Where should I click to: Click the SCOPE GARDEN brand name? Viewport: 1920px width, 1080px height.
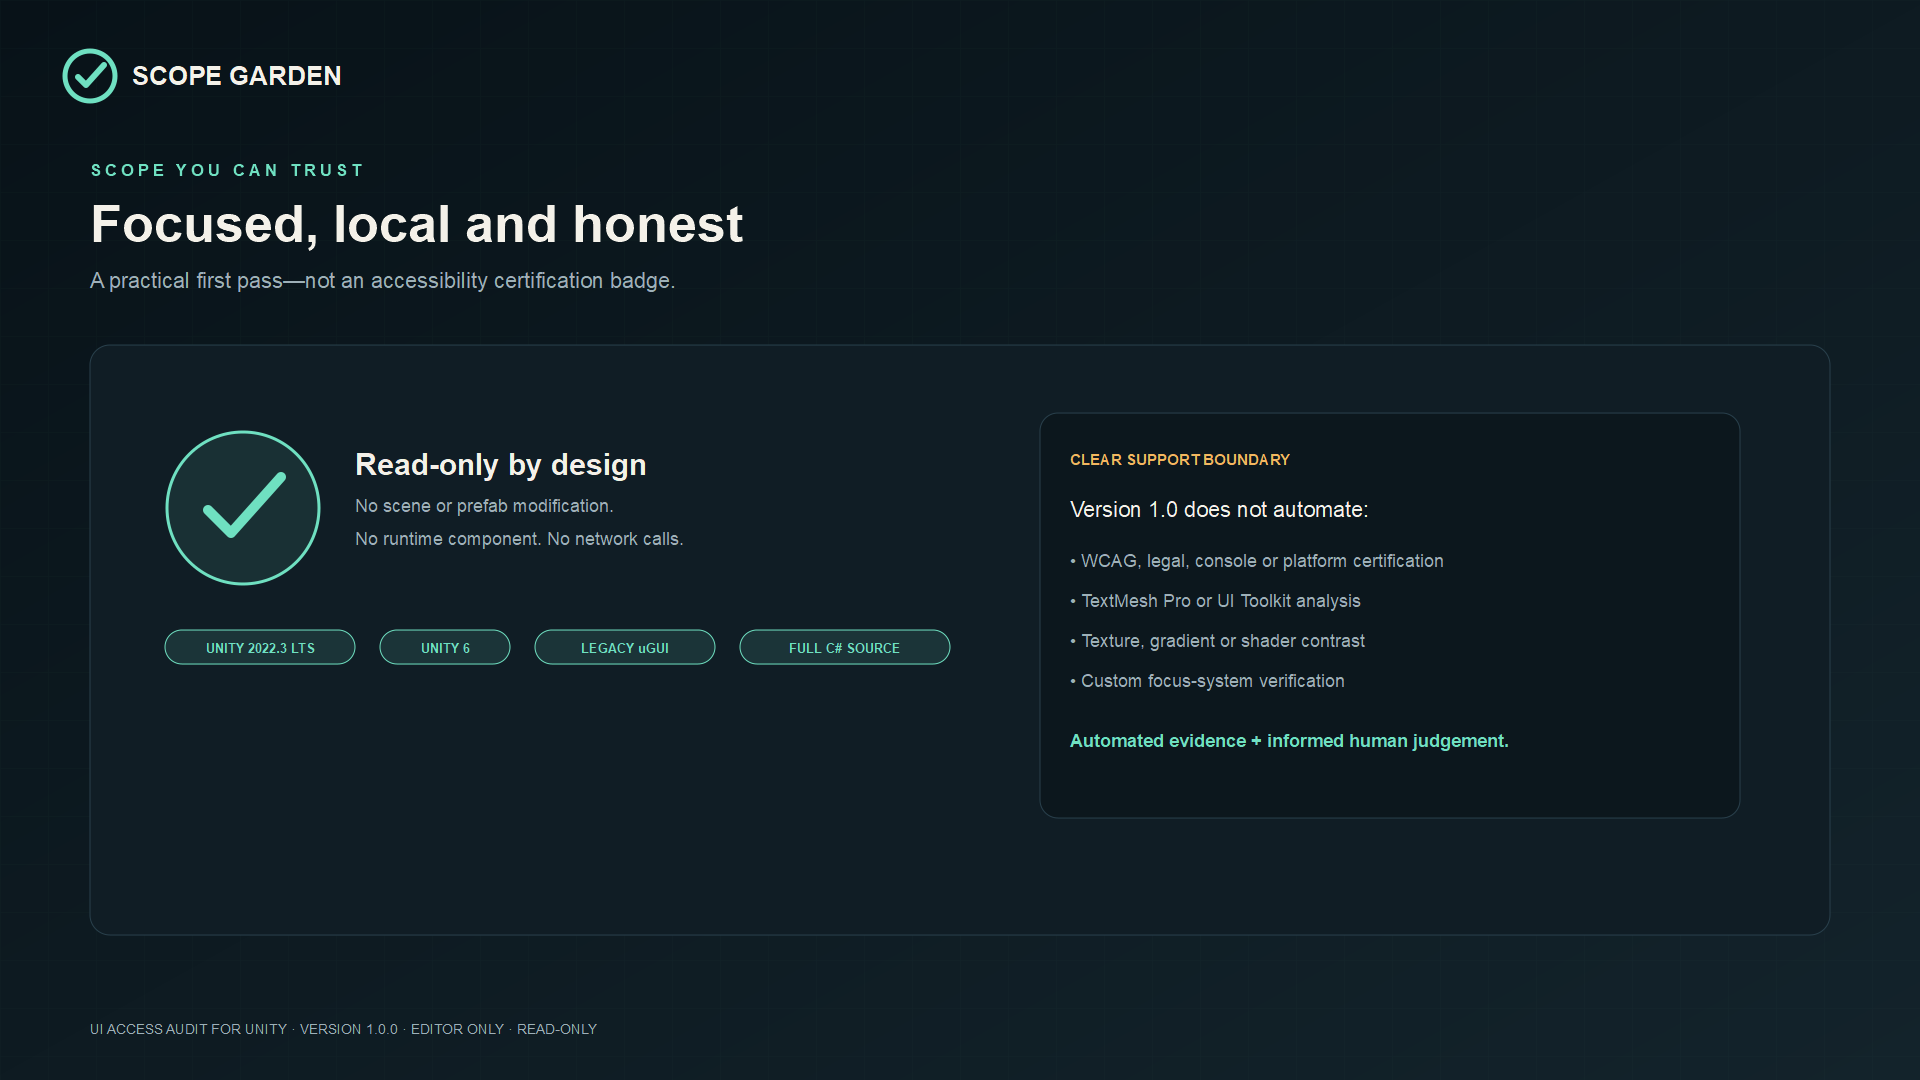click(237, 76)
